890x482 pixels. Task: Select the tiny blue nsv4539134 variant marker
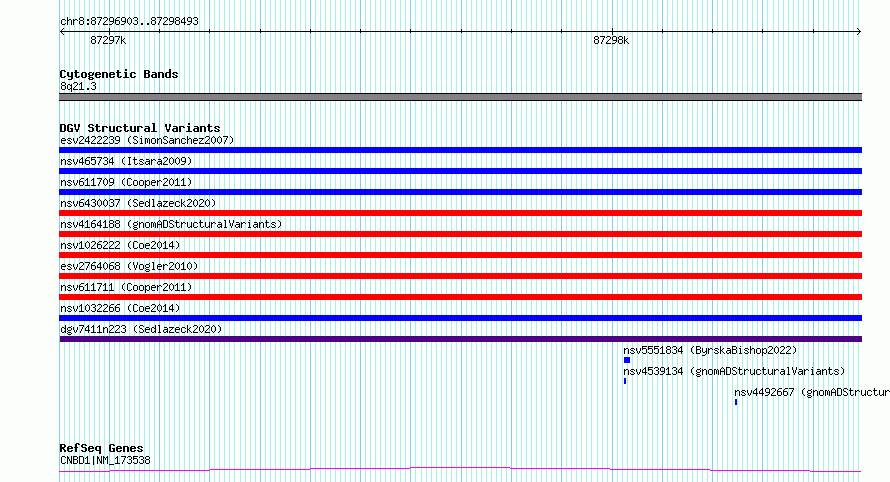(625, 381)
